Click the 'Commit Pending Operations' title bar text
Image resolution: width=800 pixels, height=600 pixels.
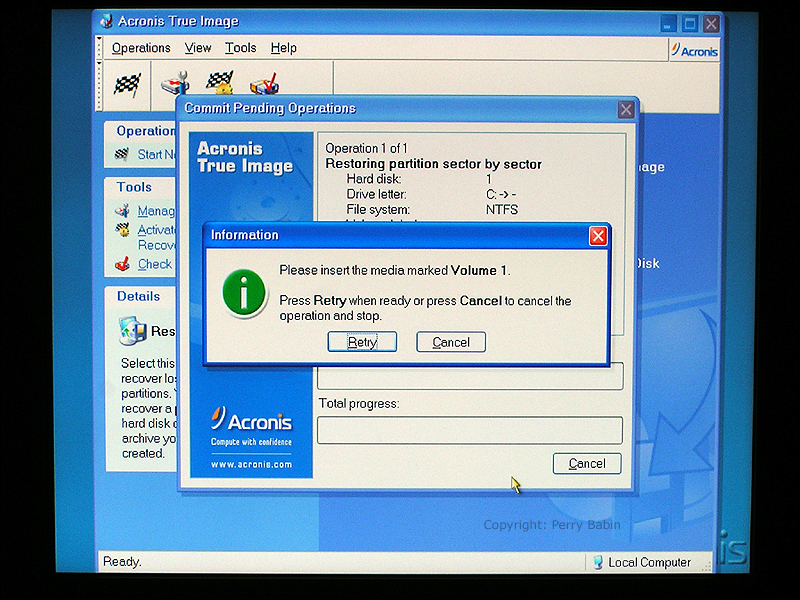(270, 108)
